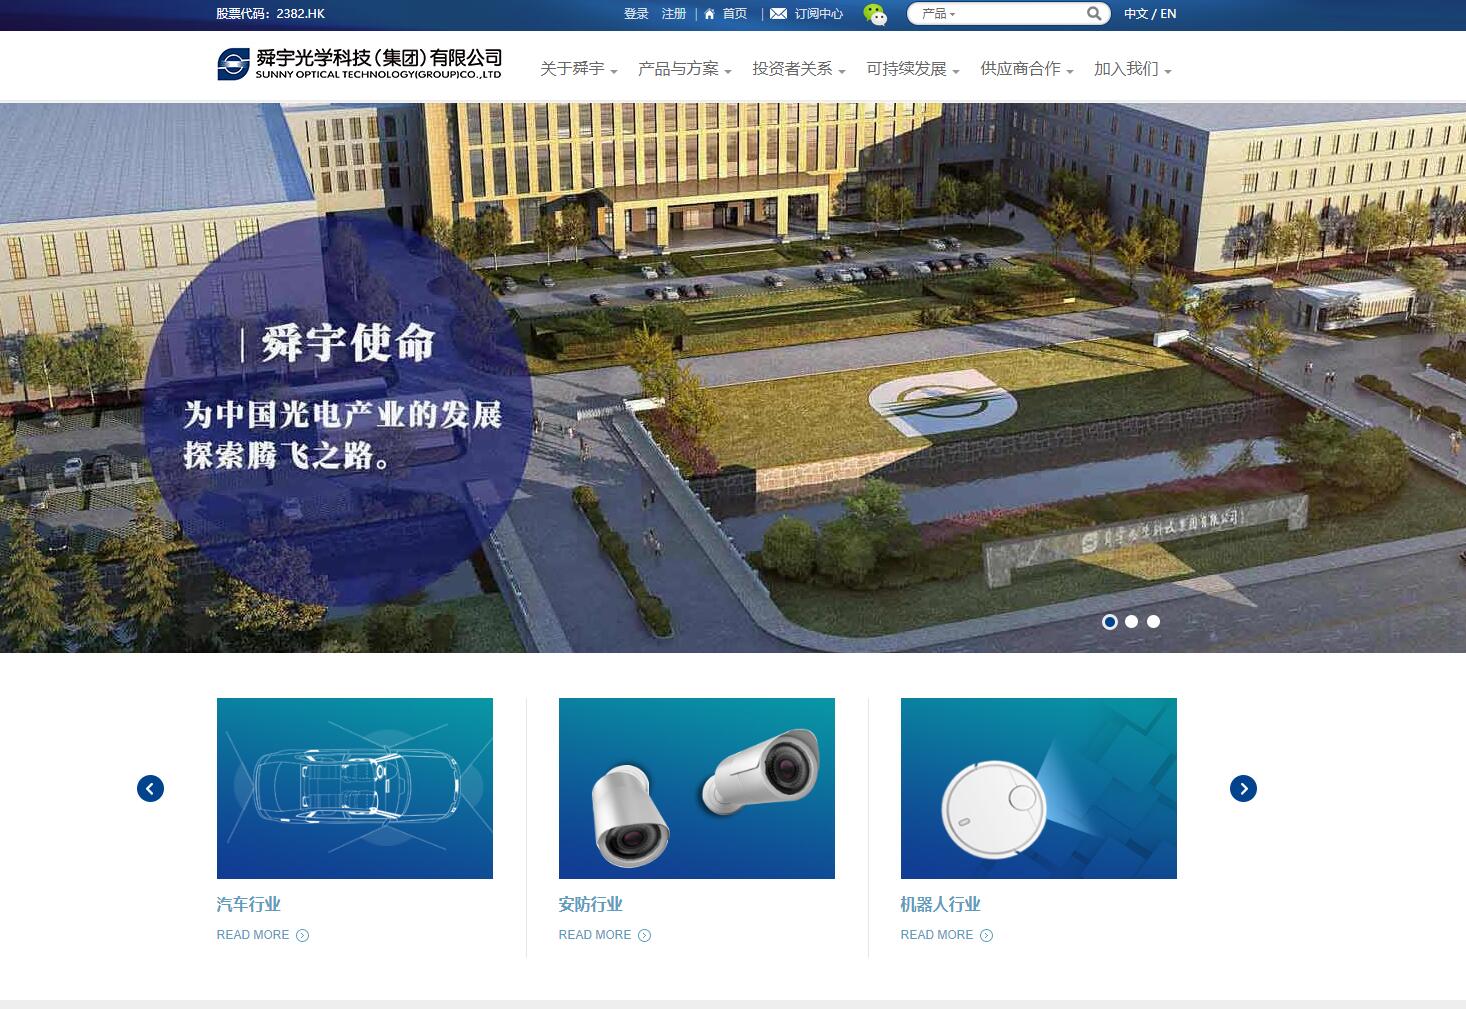Click the 安防行业 title
The width and height of the screenshot is (1466, 1009).
[x=591, y=904]
